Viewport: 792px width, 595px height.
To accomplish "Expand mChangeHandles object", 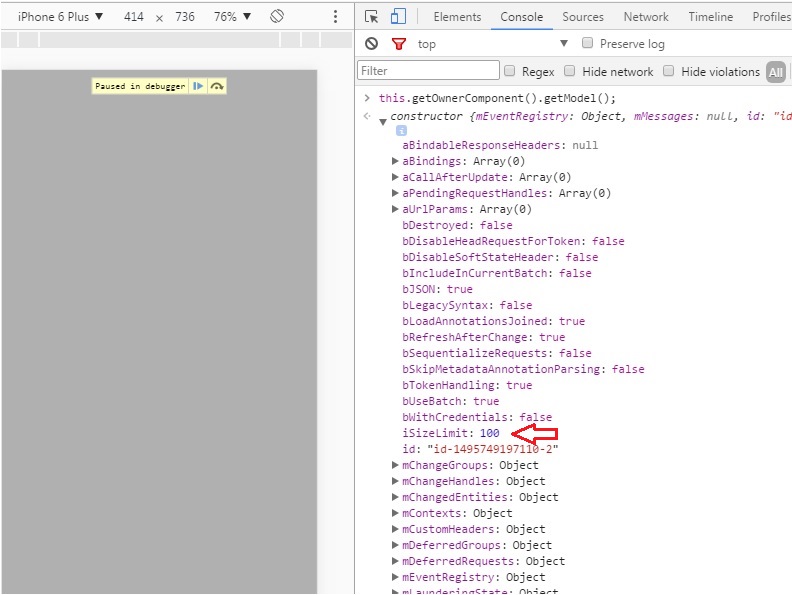I will [395, 481].
